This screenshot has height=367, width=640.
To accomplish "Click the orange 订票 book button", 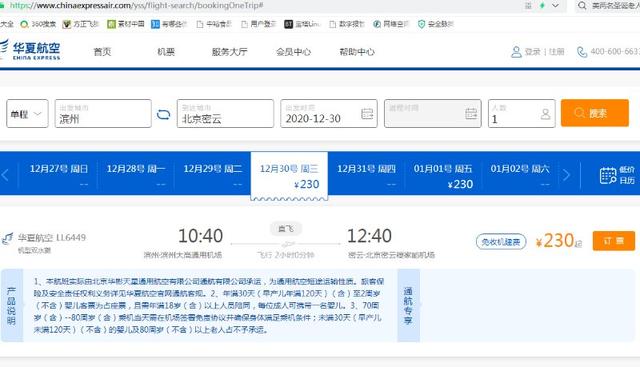I will pyautogui.click(x=613, y=240).
